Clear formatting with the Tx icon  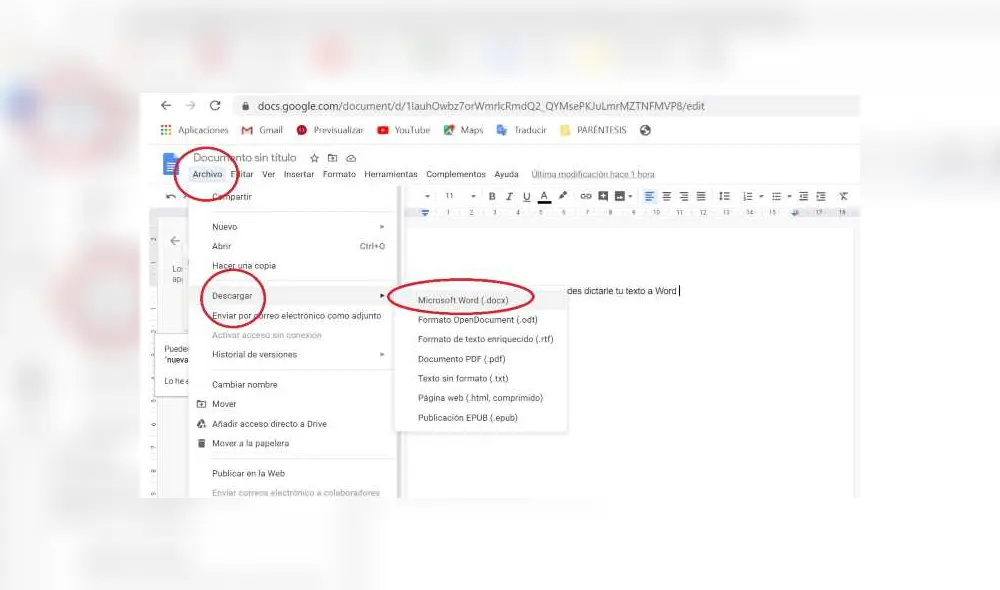[x=843, y=196]
